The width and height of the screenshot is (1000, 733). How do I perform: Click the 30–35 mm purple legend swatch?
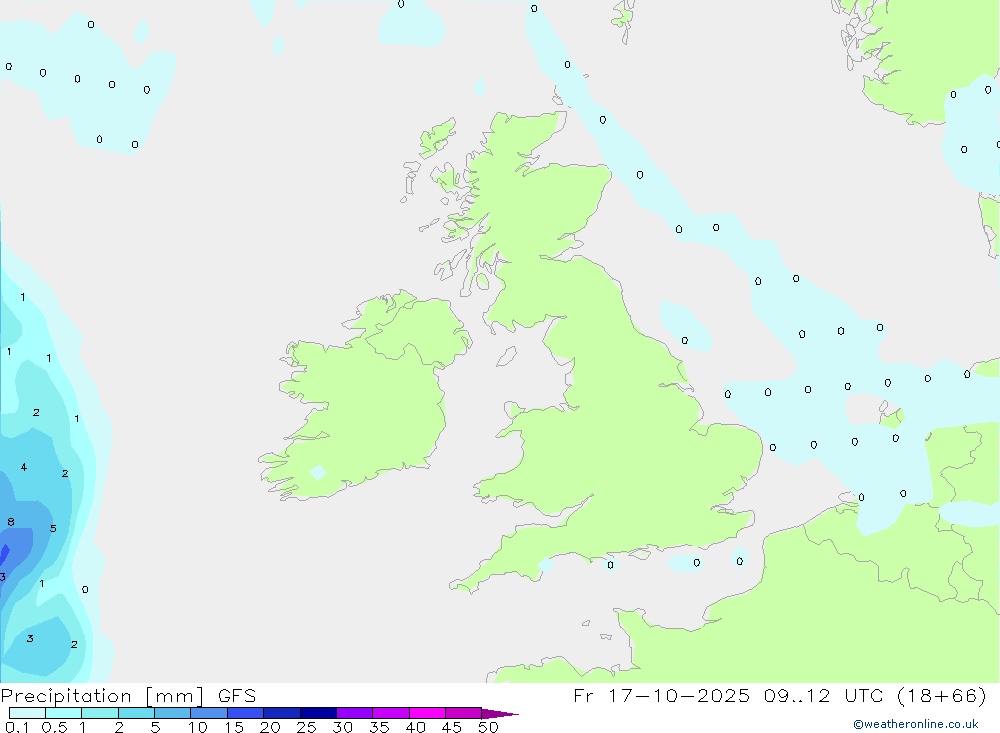(x=354, y=713)
